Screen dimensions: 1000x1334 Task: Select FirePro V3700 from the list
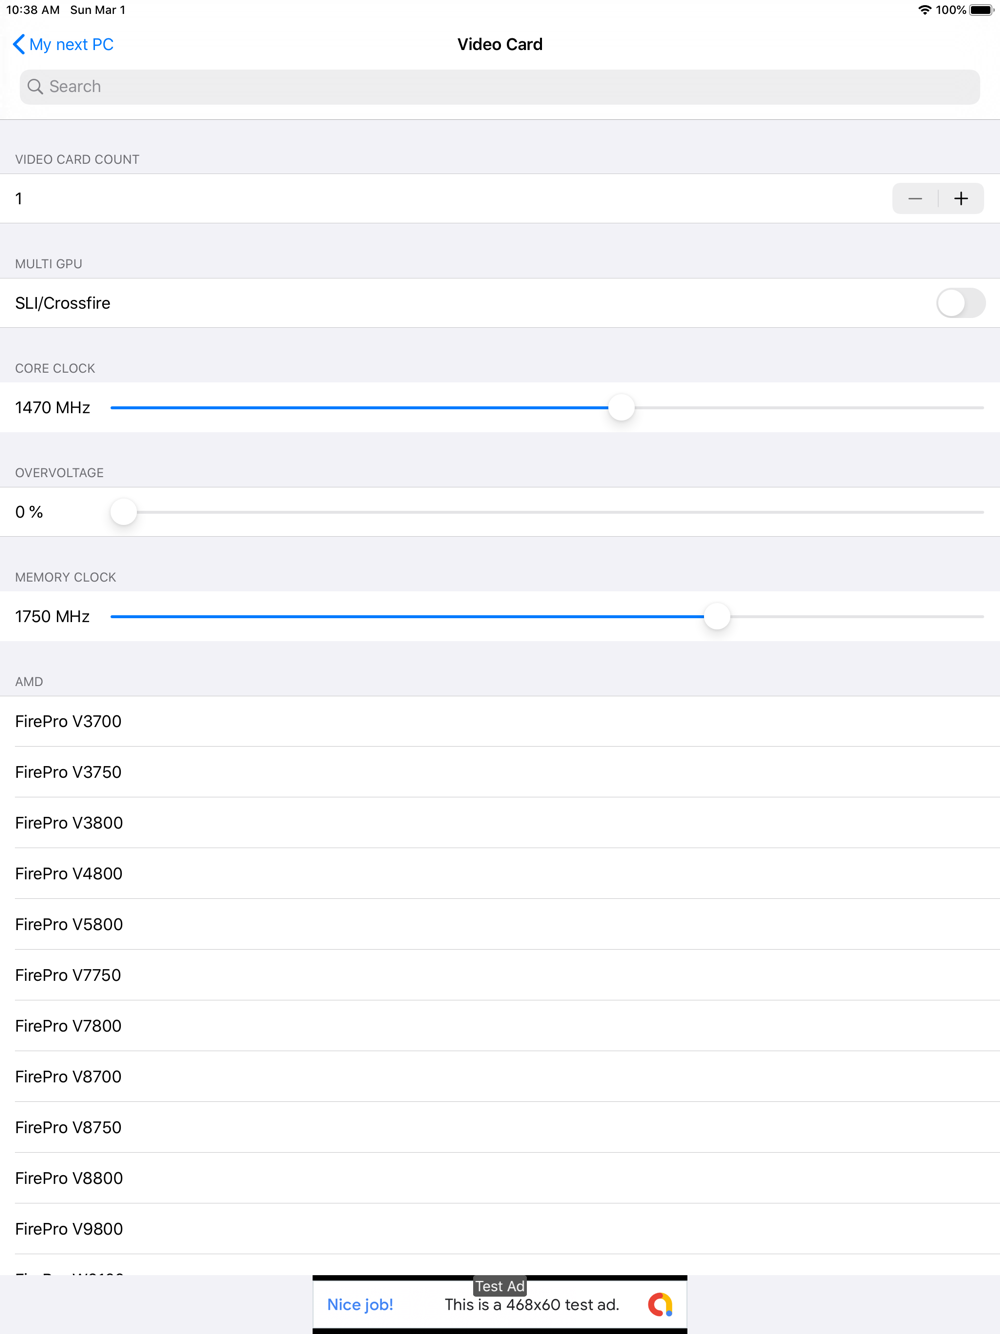coord(500,721)
